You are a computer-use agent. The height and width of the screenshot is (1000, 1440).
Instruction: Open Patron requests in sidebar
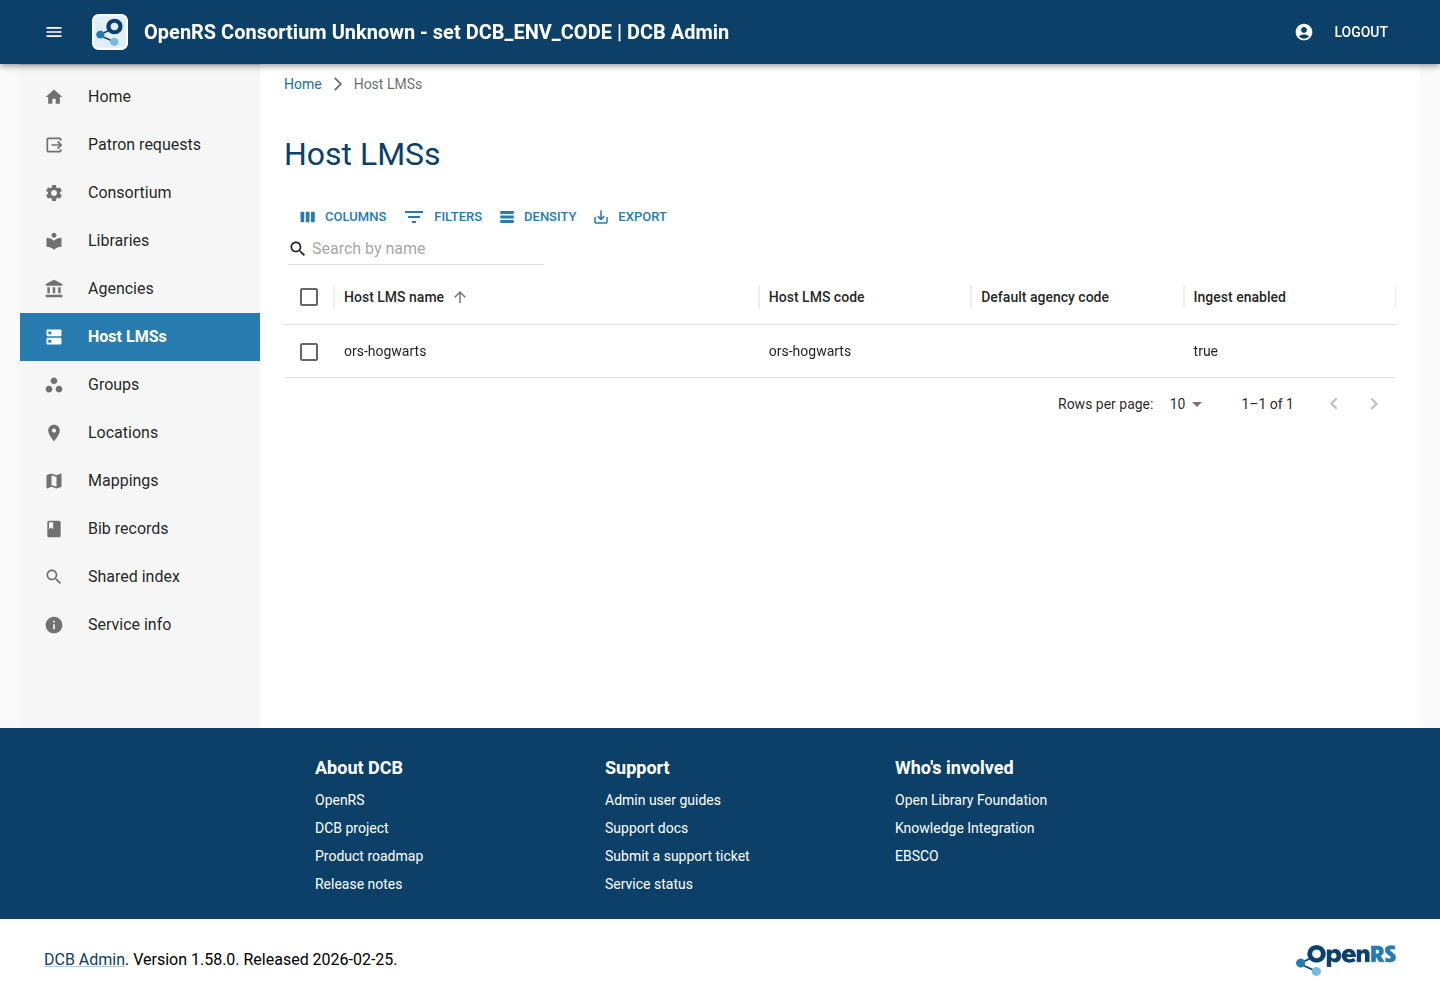click(x=140, y=145)
